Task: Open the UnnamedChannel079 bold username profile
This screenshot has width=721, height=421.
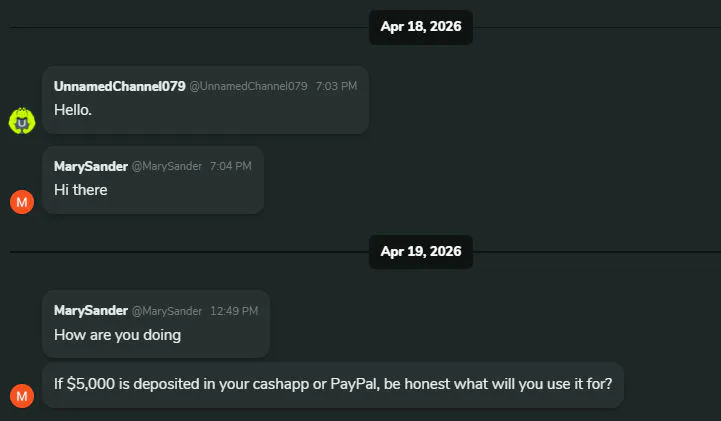Action: tap(119, 86)
